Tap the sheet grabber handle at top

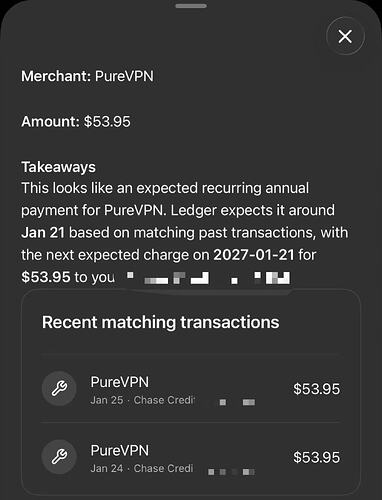point(191,6)
